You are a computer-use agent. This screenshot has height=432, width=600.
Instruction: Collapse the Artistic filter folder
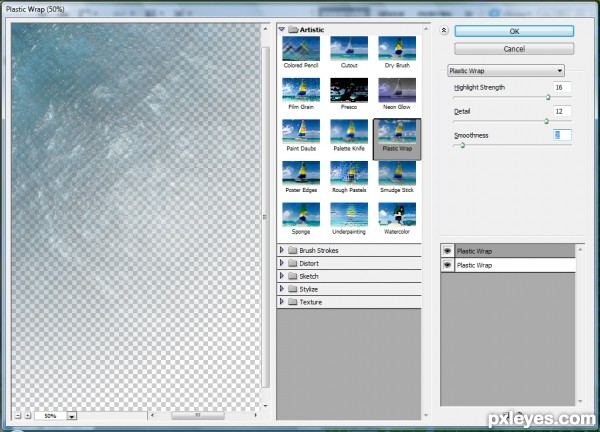point(282,29)
